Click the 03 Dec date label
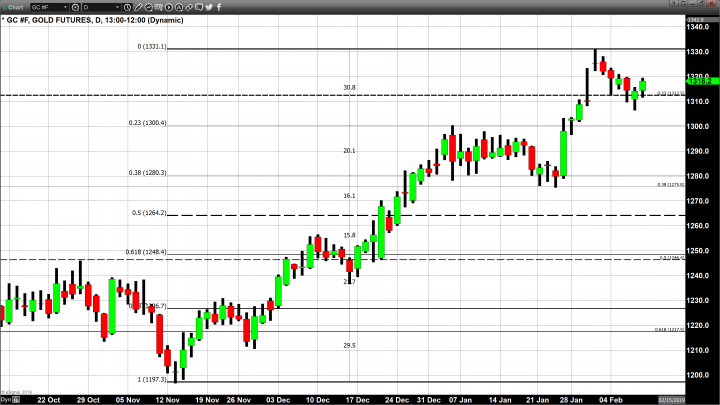This screenshot has width=720, height=405. (278, 400)
